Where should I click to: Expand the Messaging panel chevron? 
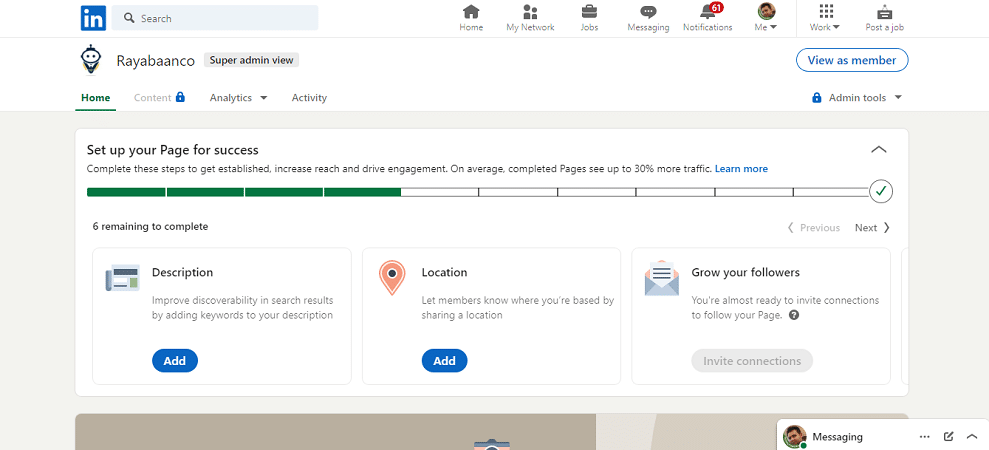pyautogui.click(x=971, y=437)
